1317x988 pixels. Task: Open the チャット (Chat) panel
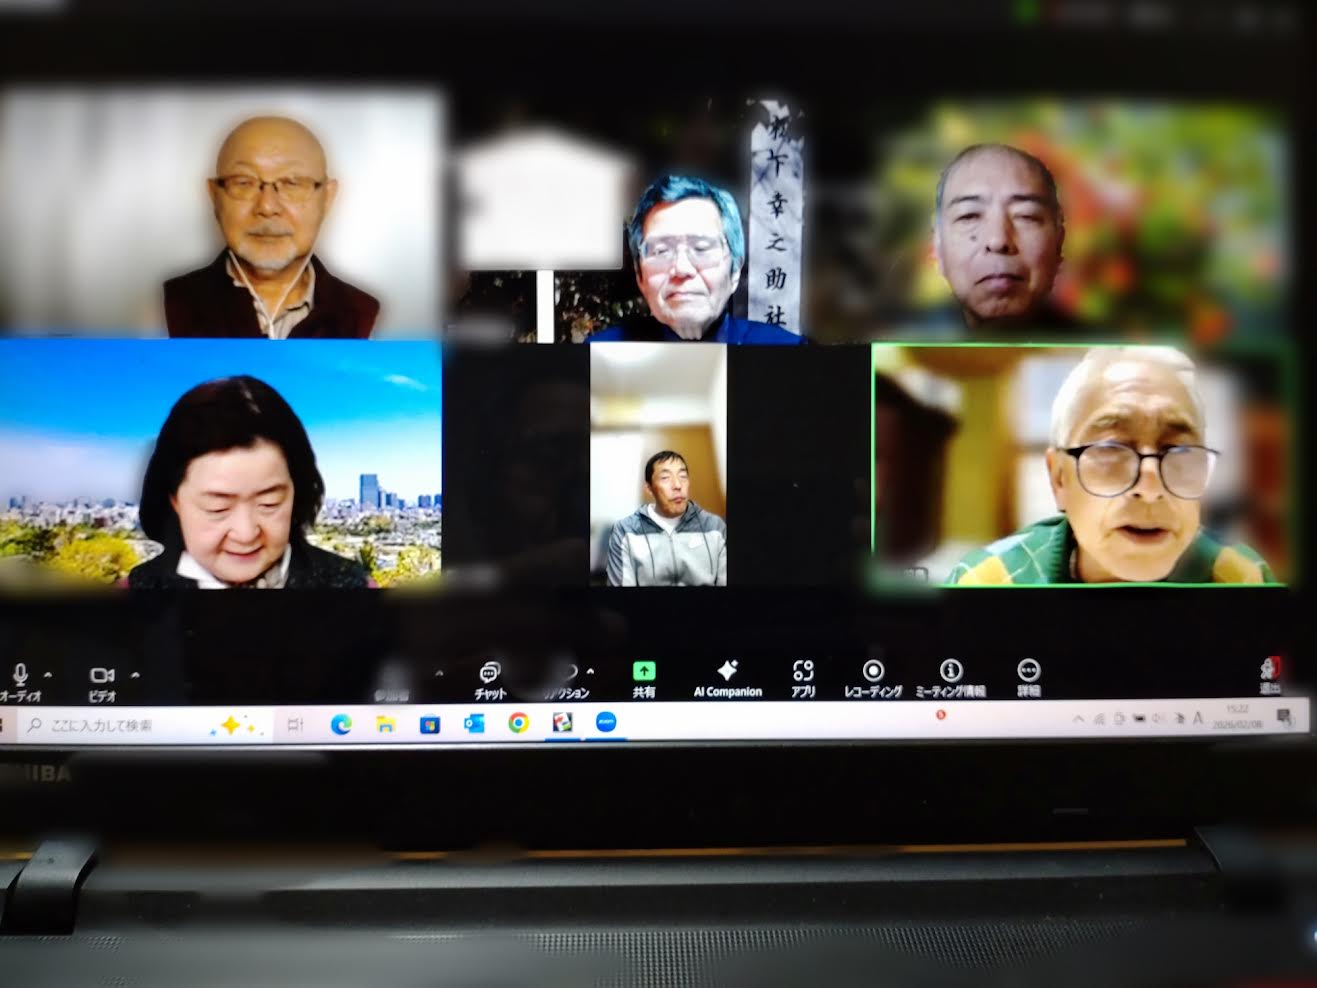489,672
